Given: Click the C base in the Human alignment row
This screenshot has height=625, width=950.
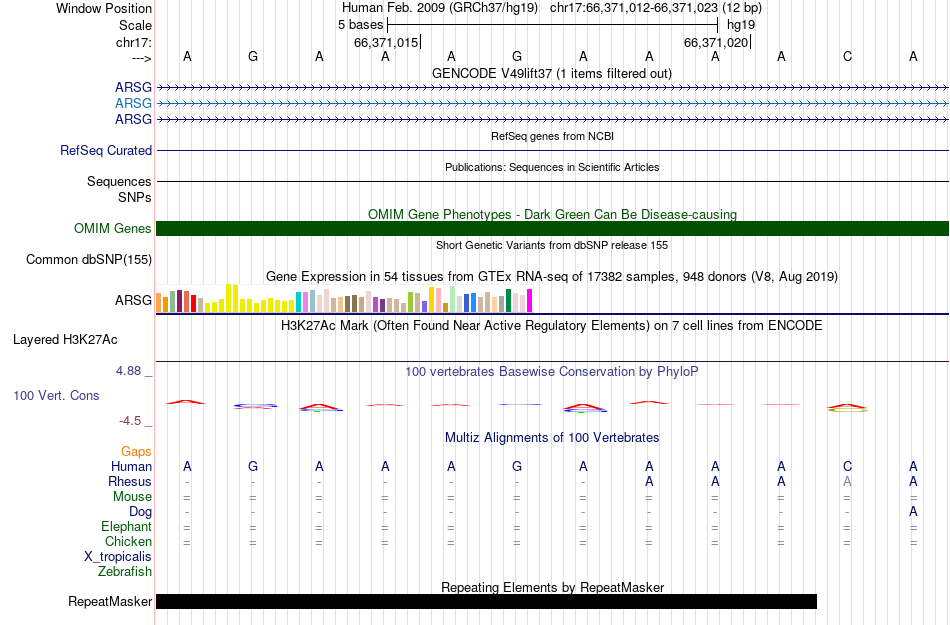Looking at the screenshot, I should [x=847, y=466].
